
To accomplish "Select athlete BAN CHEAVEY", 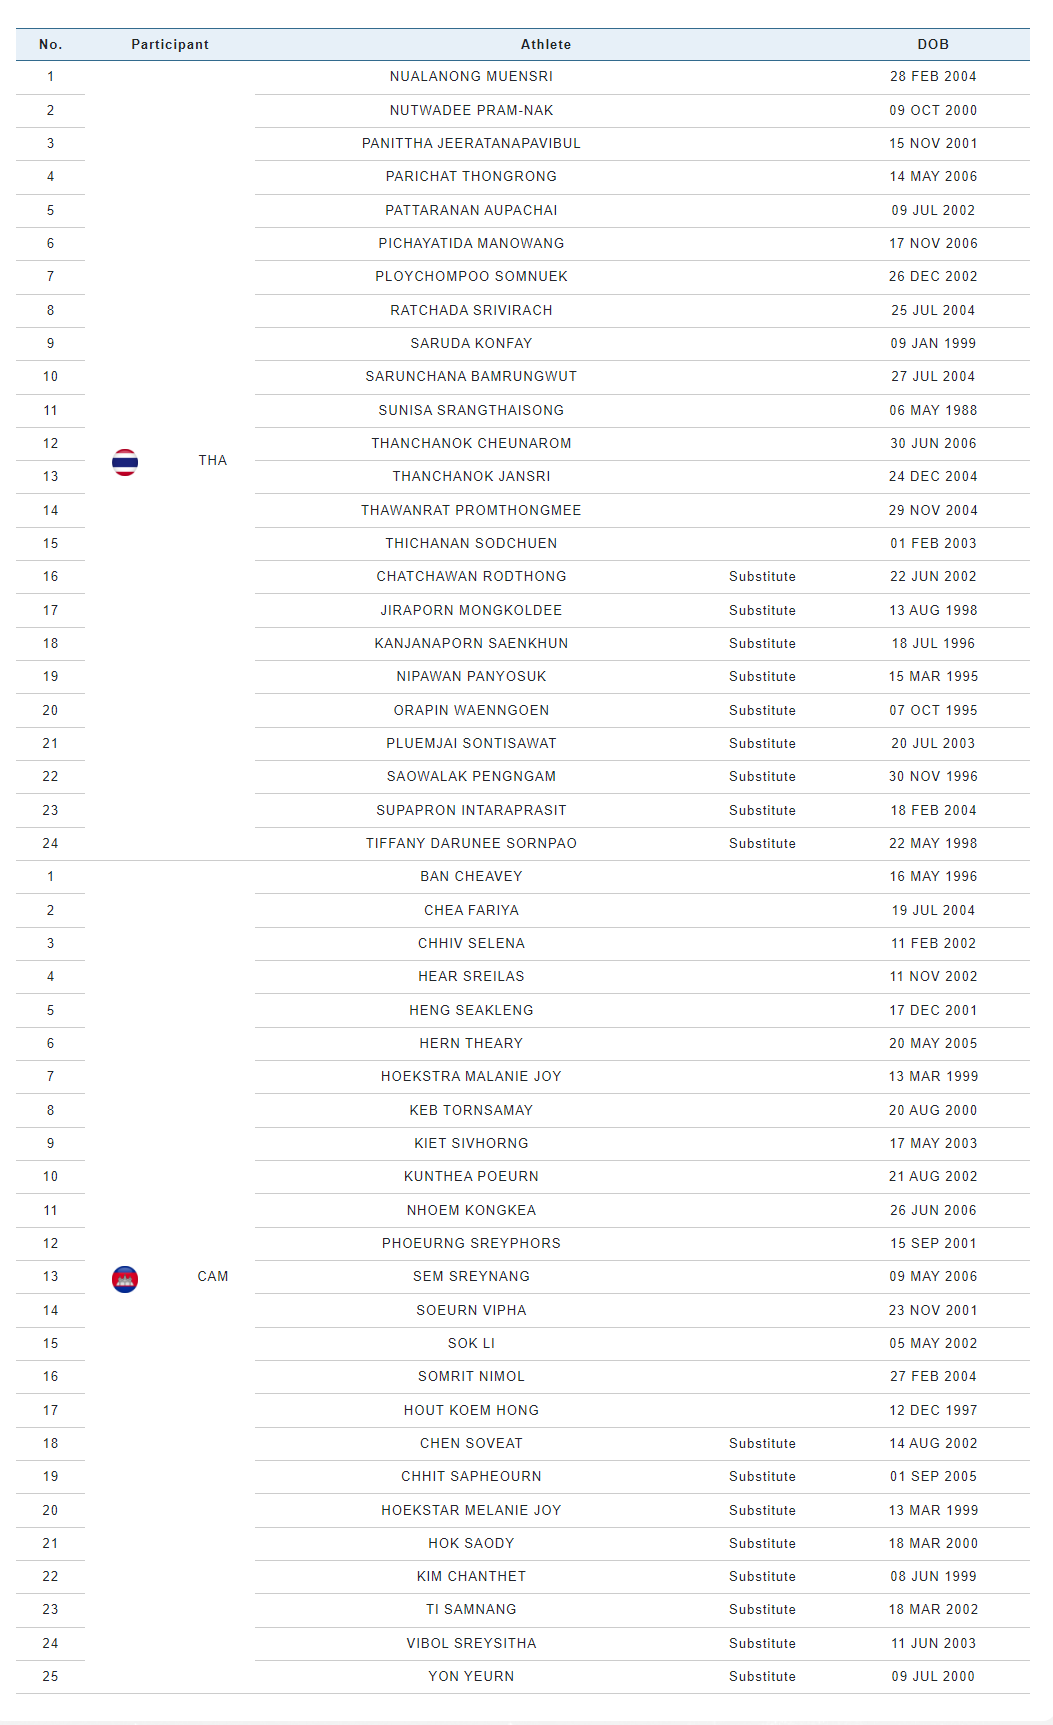I will click(471, 877).
